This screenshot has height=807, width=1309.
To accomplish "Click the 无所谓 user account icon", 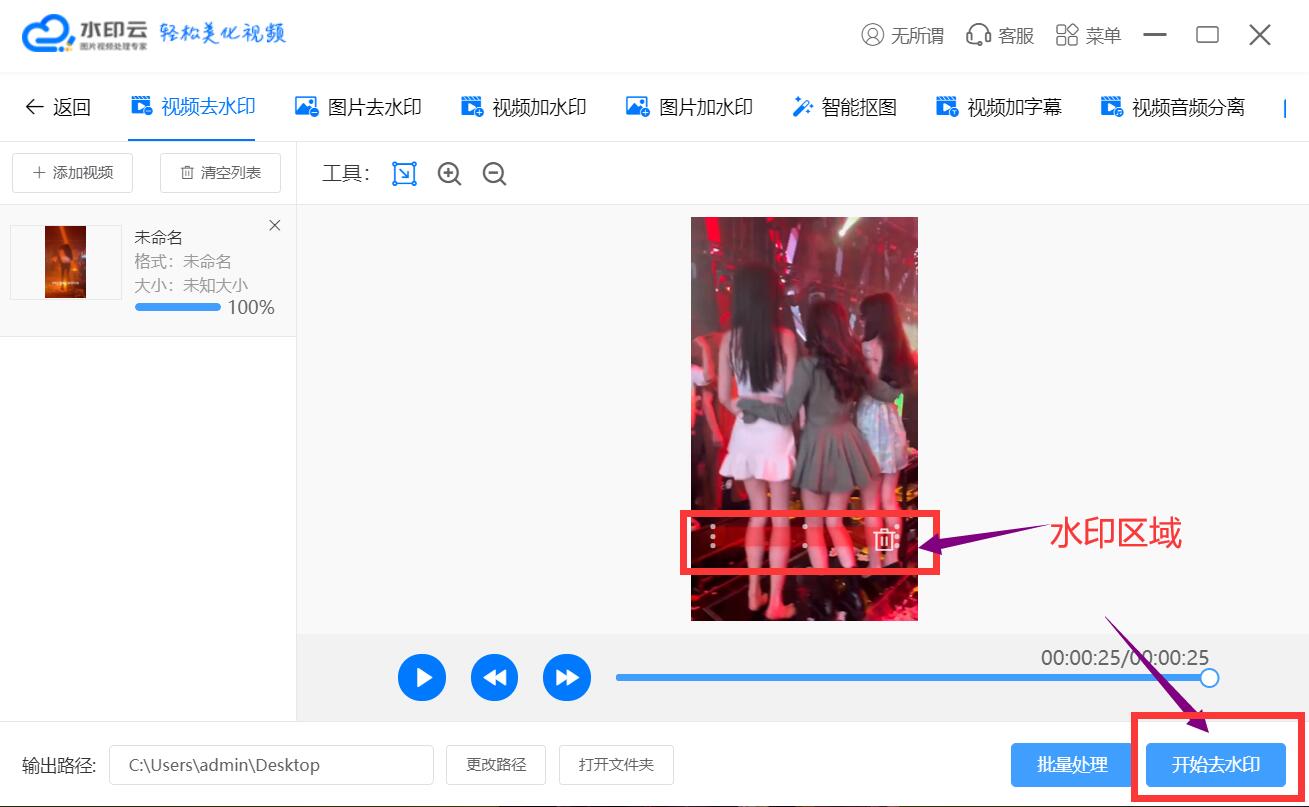I will point(872,36).
